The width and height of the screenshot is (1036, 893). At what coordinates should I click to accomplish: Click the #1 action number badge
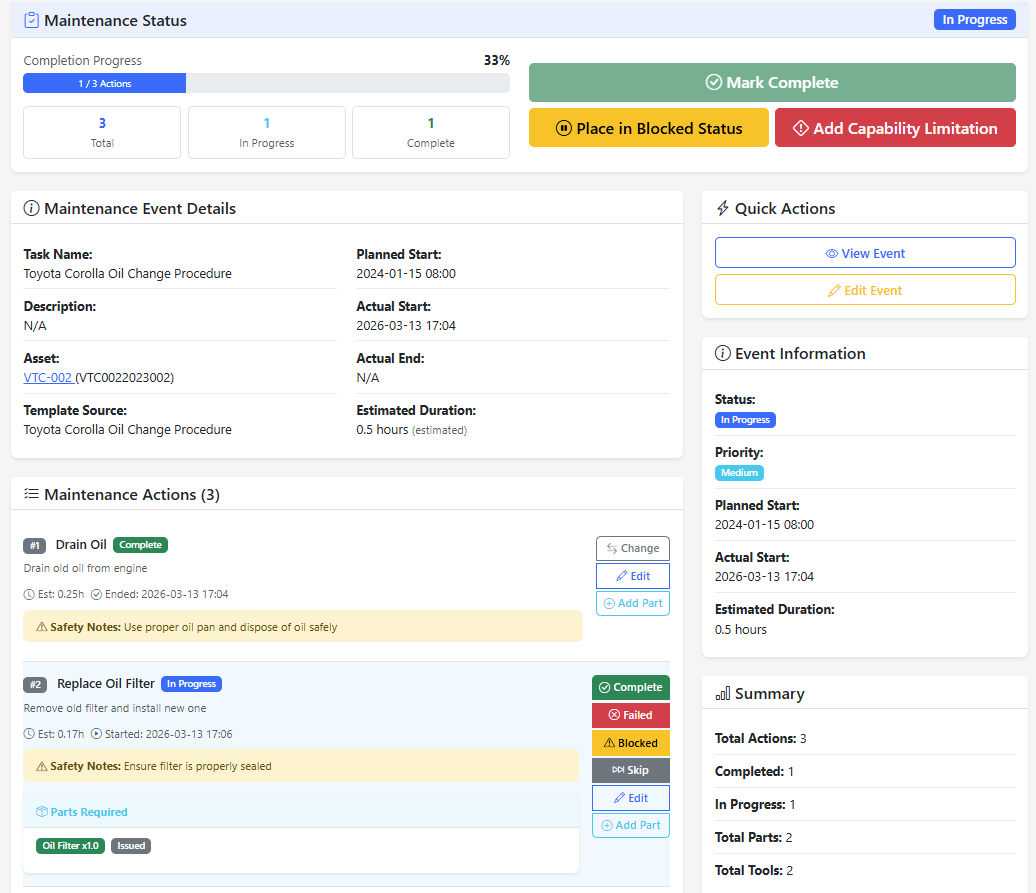35,546
